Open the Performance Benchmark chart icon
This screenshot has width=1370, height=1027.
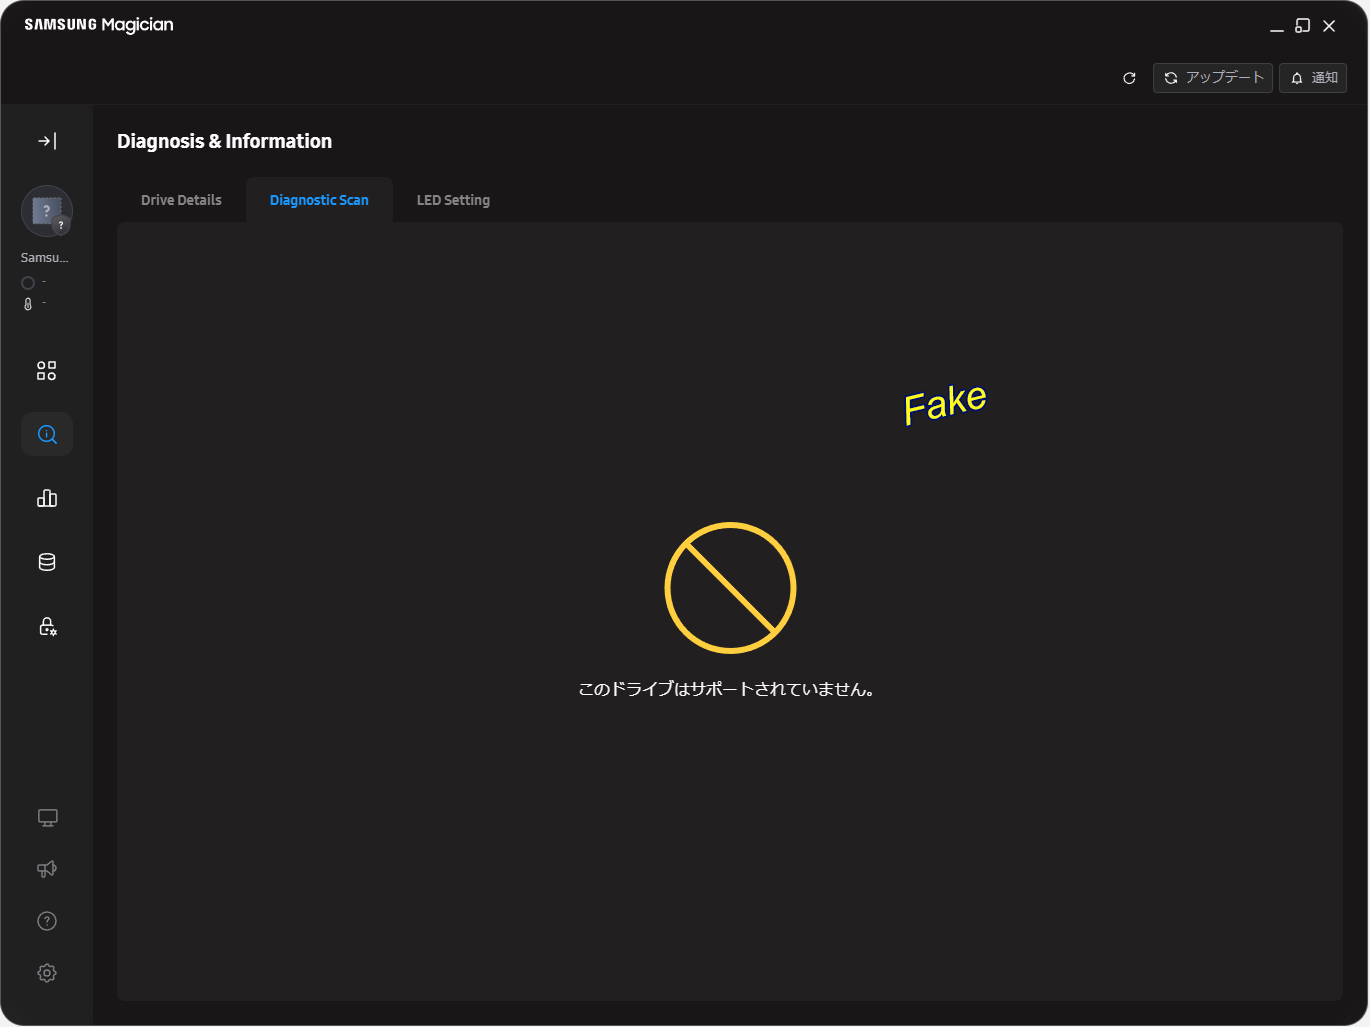(x=47, y=498)
